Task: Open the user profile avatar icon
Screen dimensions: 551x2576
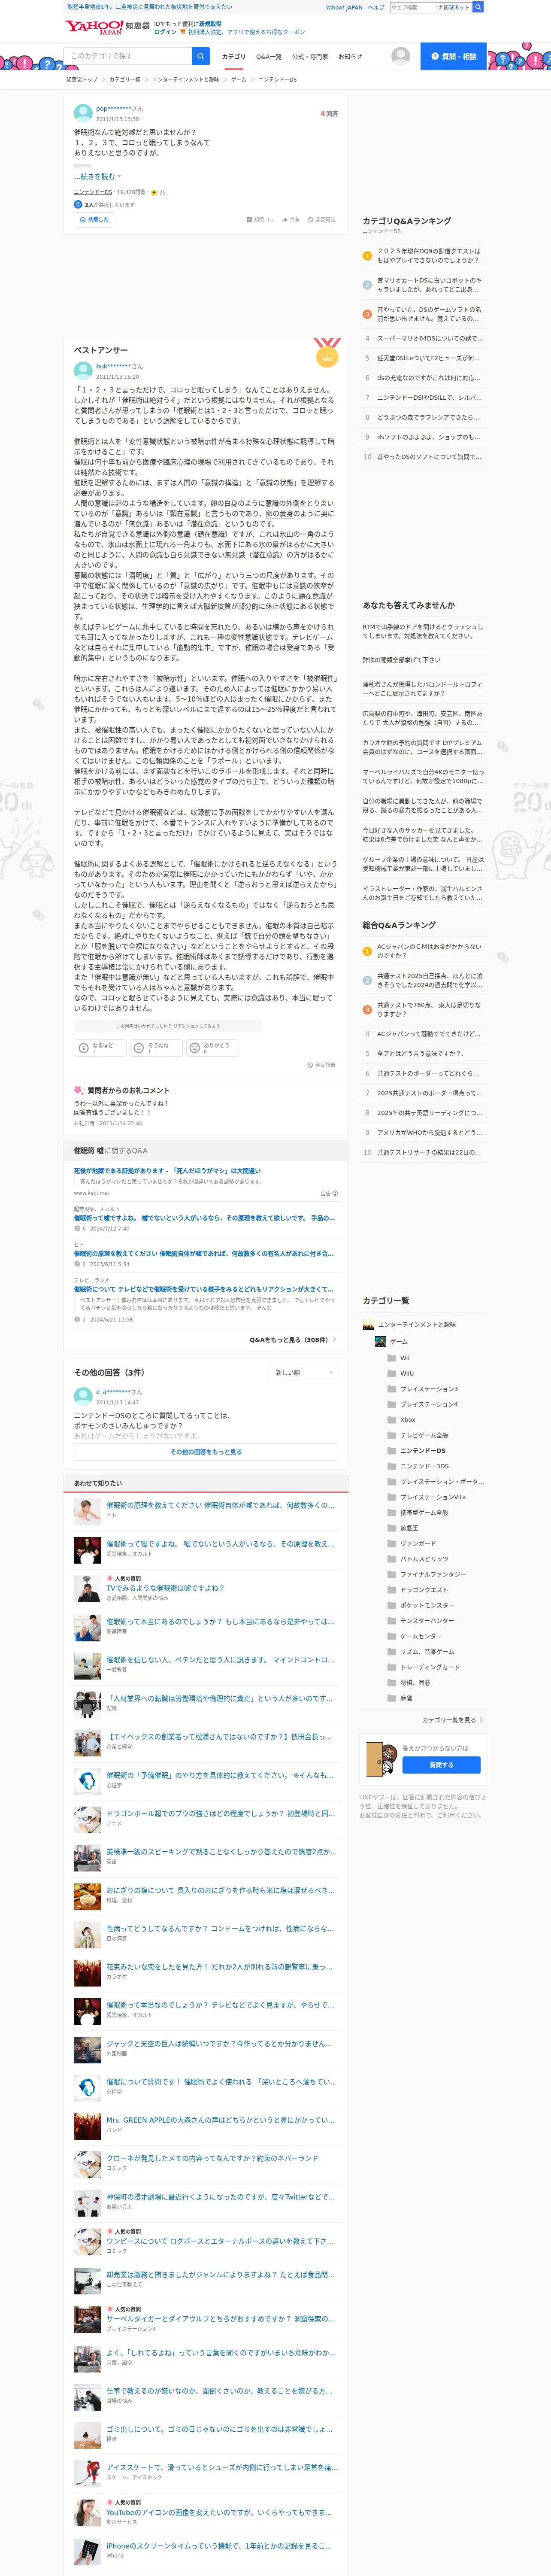Action: point(400,56)
